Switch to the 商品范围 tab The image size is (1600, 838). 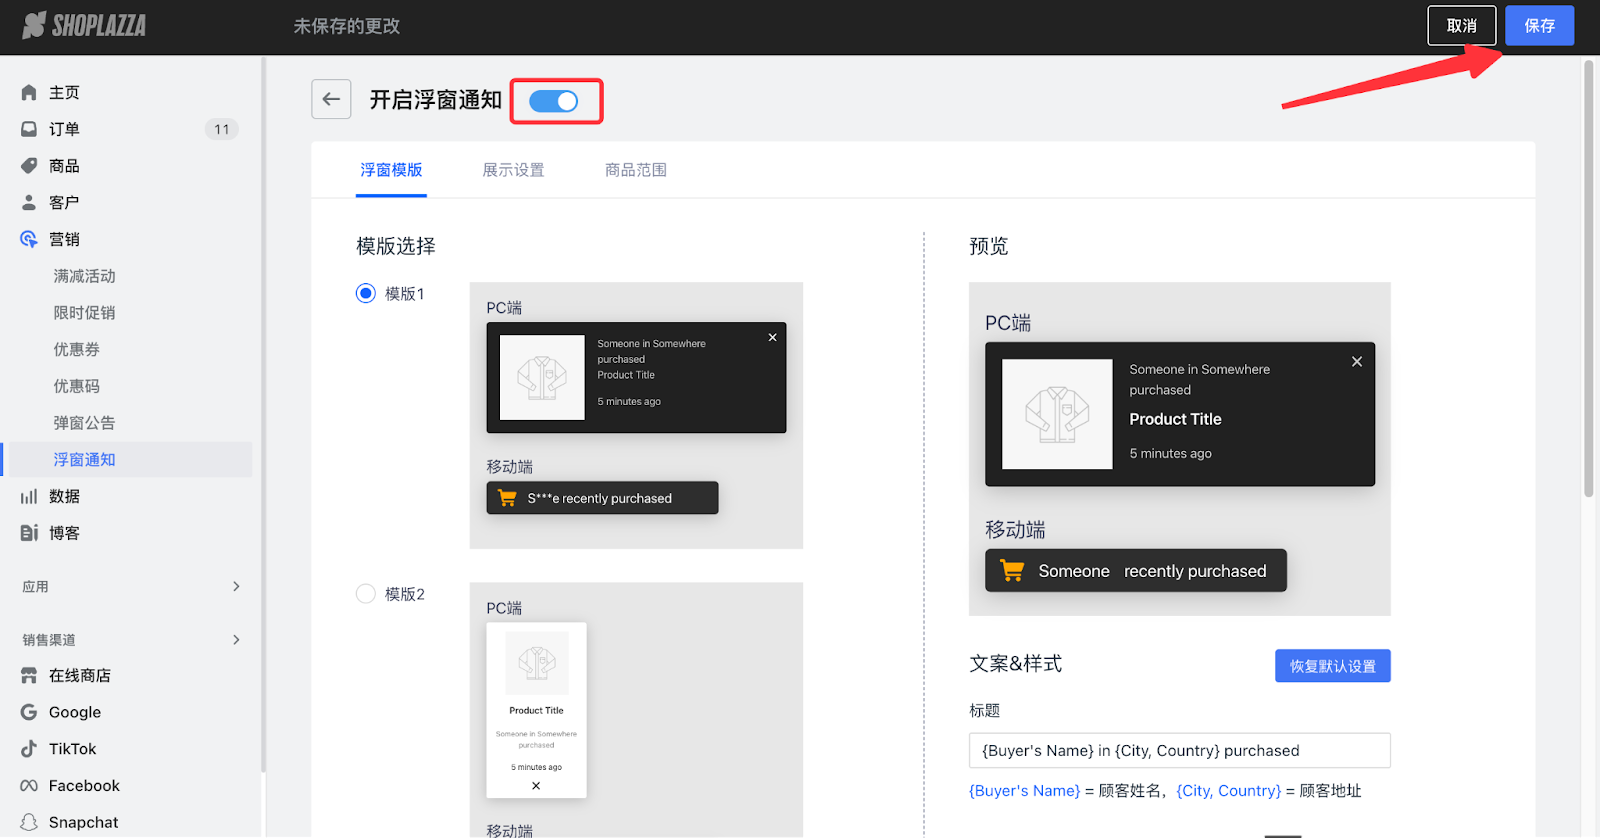(635, 170)
